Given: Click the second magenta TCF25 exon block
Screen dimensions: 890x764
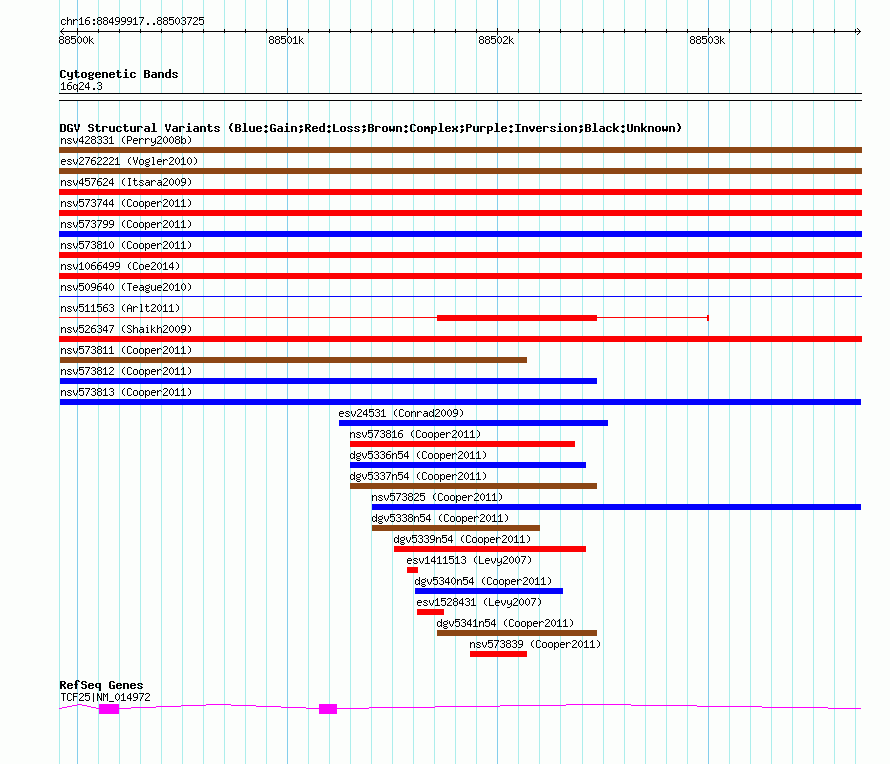Looking at the screenshot, I should (328, 709).
